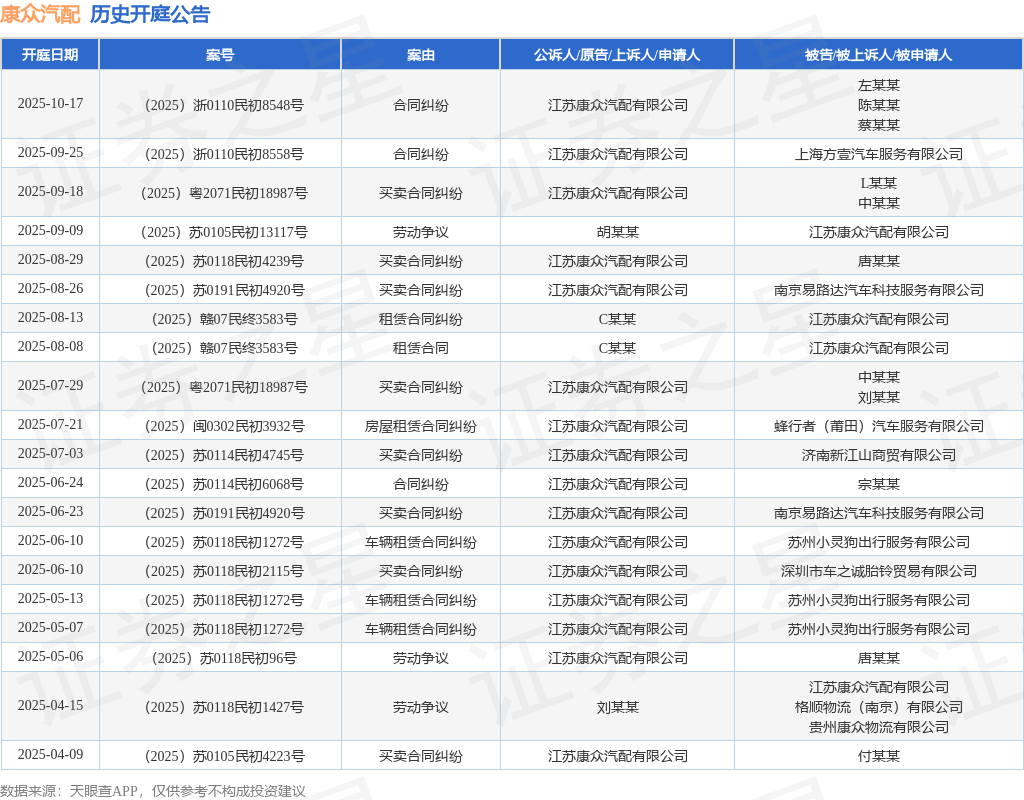Screen dimensions: 1024x800
Task: Select date cell 2025-09-25
Action: coord(50,153)
